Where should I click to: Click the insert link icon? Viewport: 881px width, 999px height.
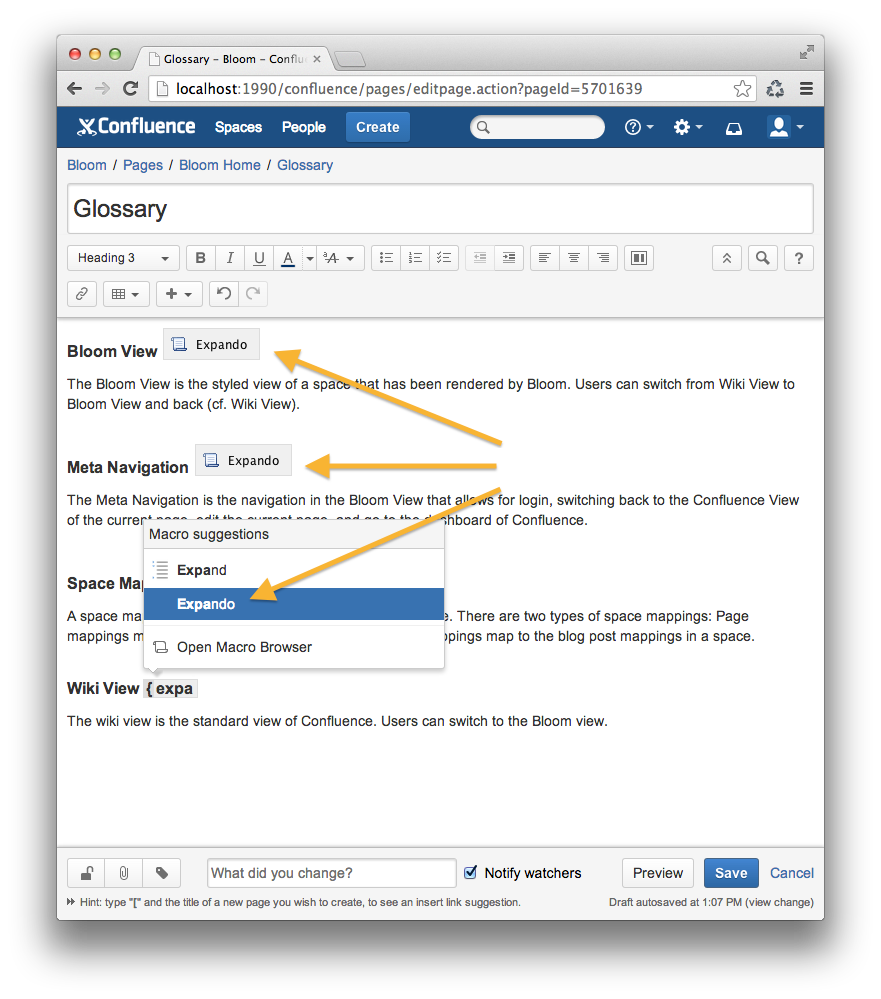82,294
